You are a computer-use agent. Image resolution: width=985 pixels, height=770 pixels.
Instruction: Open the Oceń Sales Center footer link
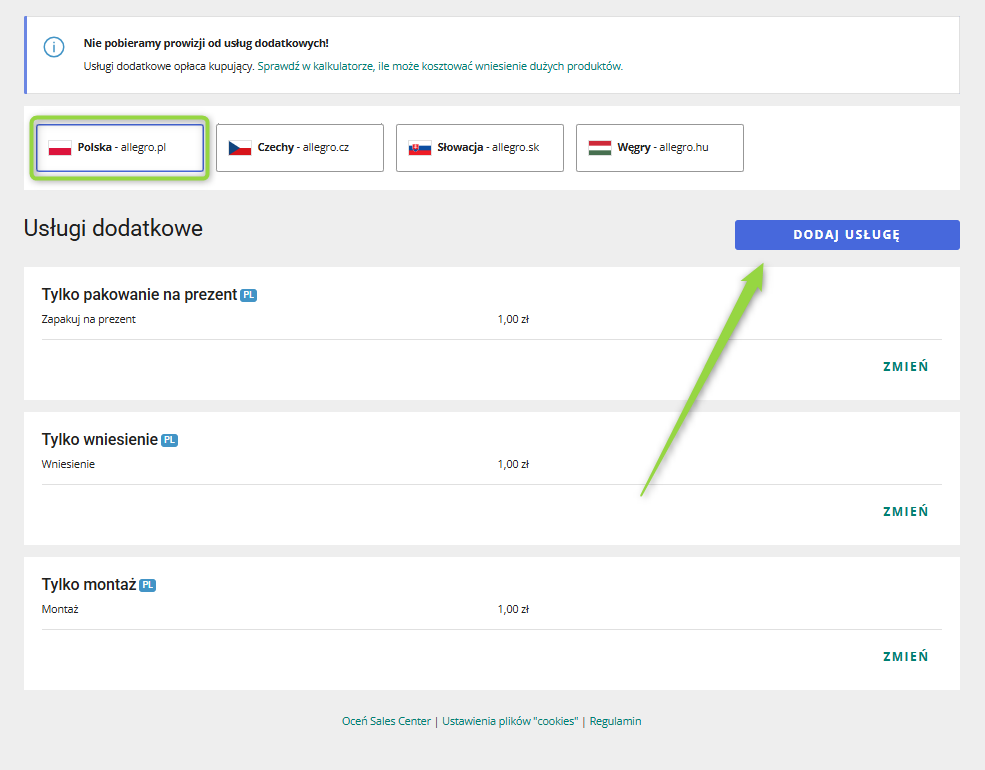tap(387, 721)
